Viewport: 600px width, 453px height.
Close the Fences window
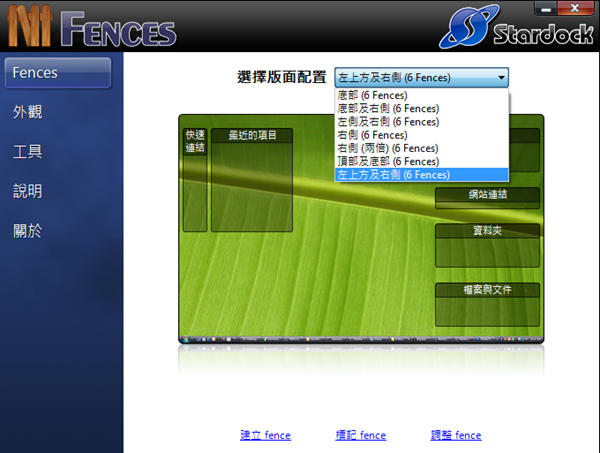575,8
